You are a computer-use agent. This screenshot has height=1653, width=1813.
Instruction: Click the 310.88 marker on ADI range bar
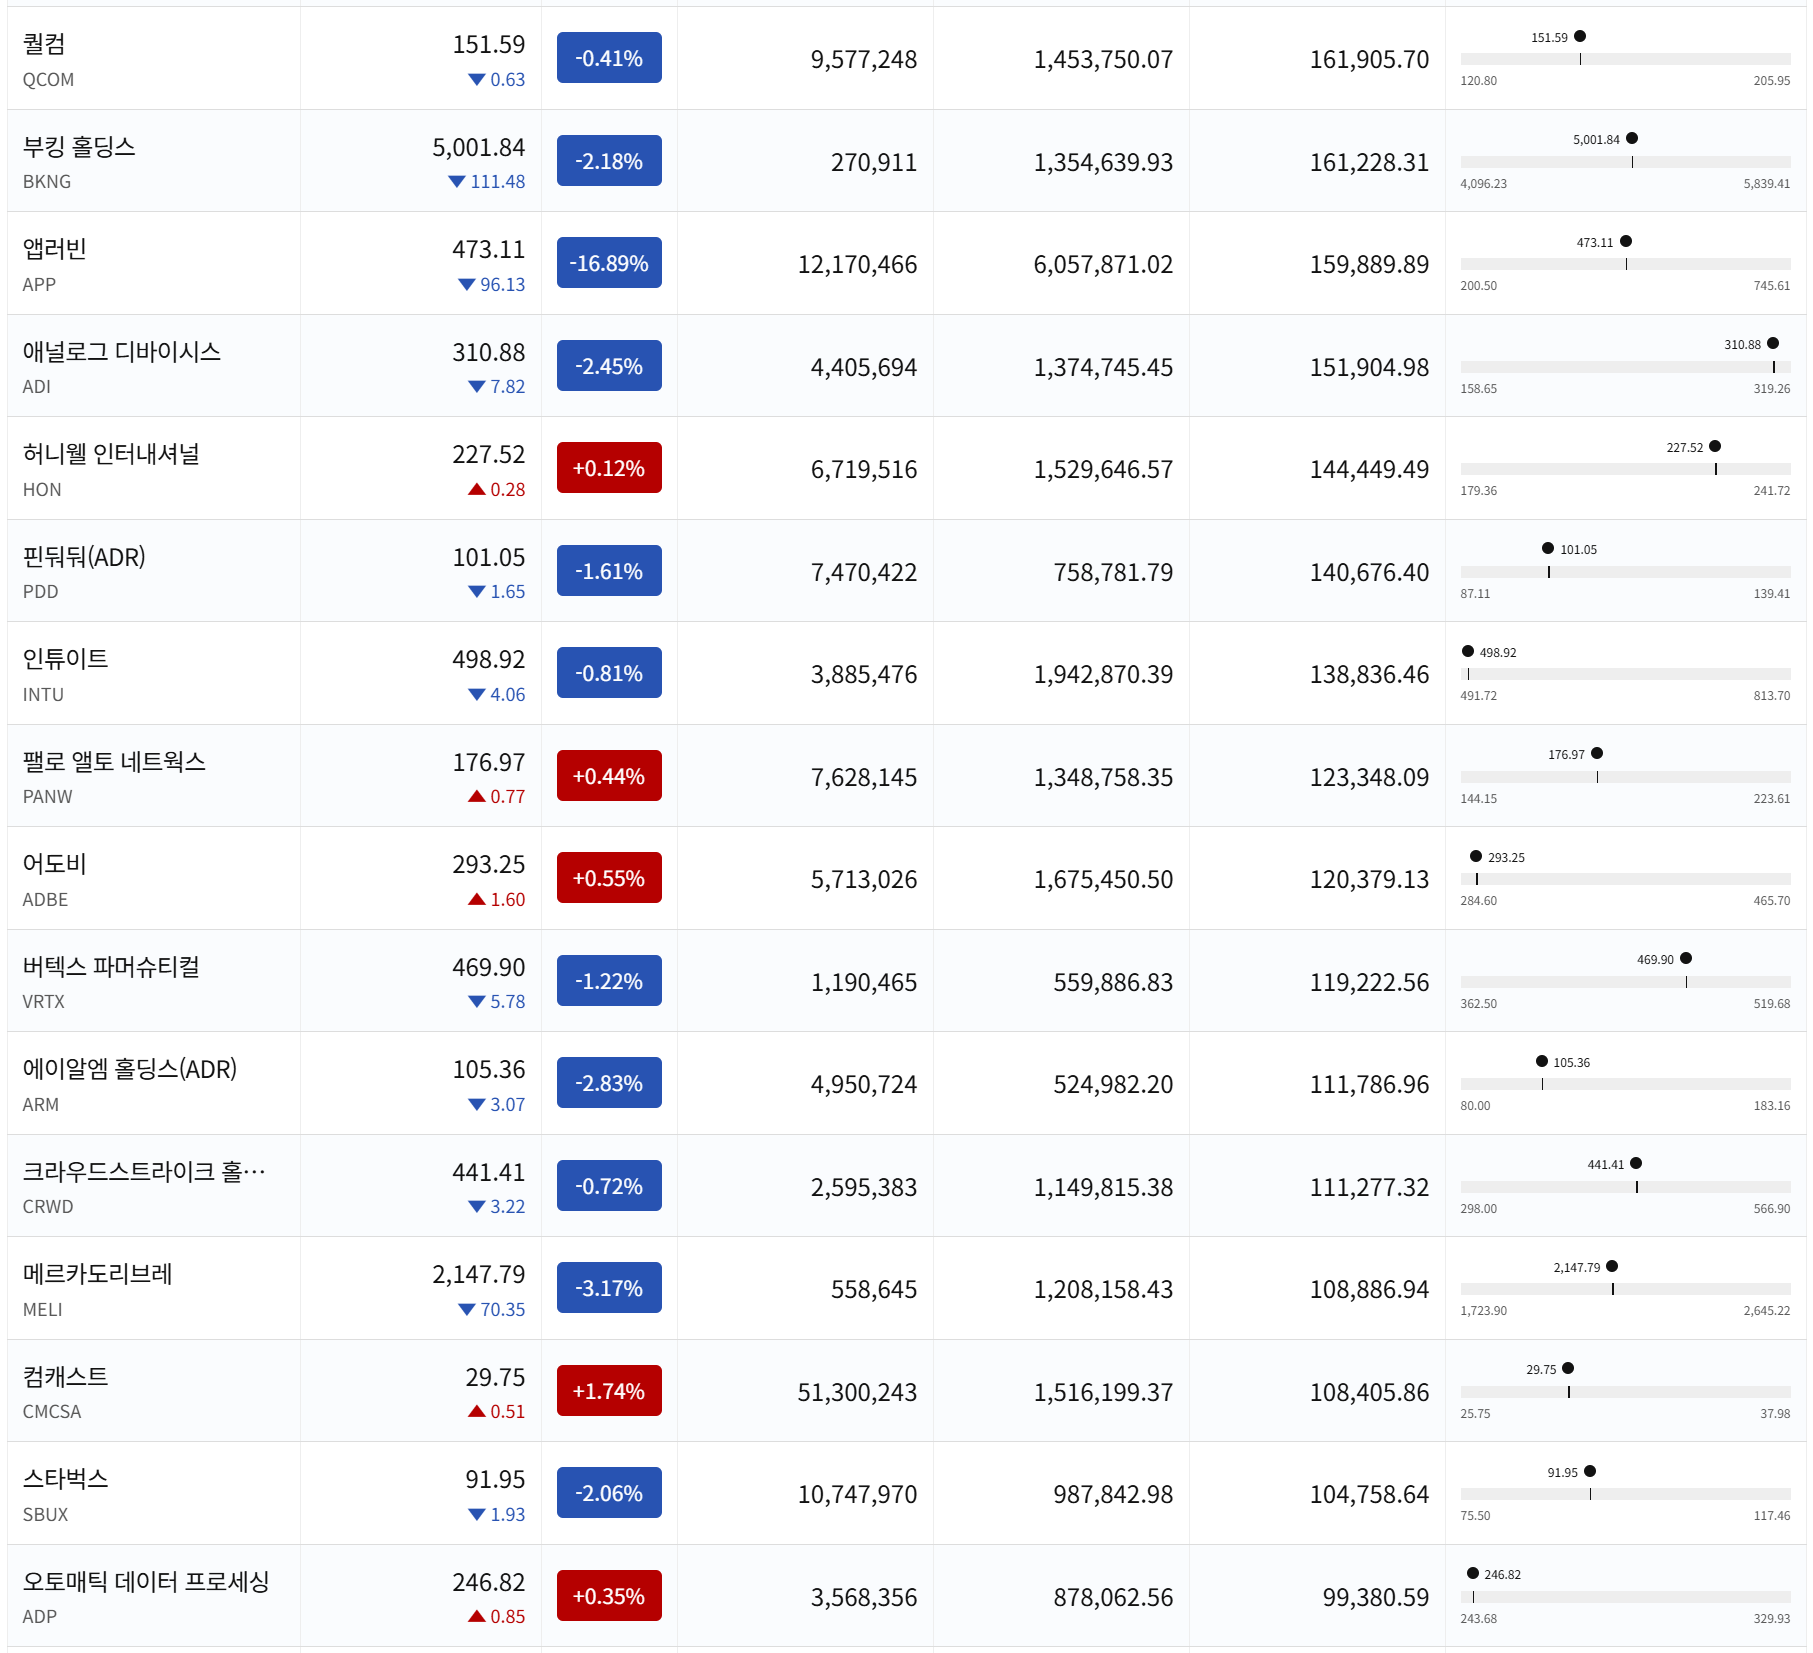(1773, 343)
